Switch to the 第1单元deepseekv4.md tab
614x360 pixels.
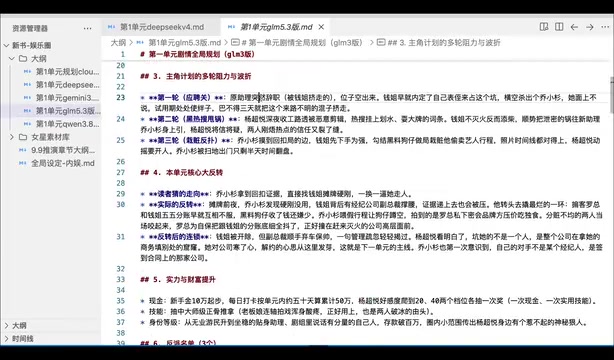tap(161, 27)
